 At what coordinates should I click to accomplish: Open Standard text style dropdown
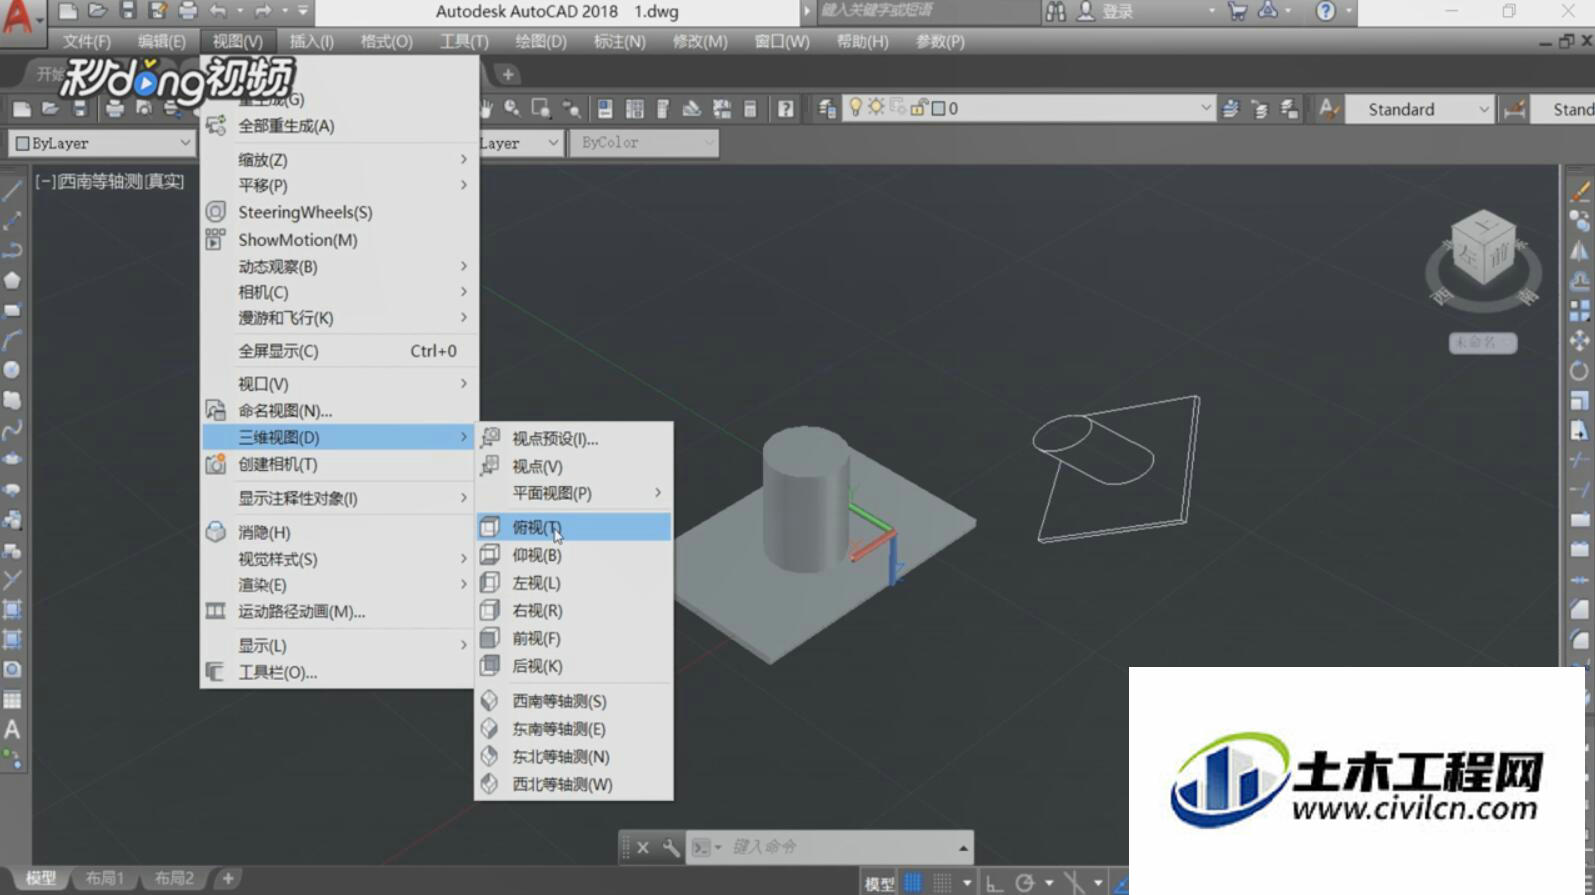(1419, 109)
